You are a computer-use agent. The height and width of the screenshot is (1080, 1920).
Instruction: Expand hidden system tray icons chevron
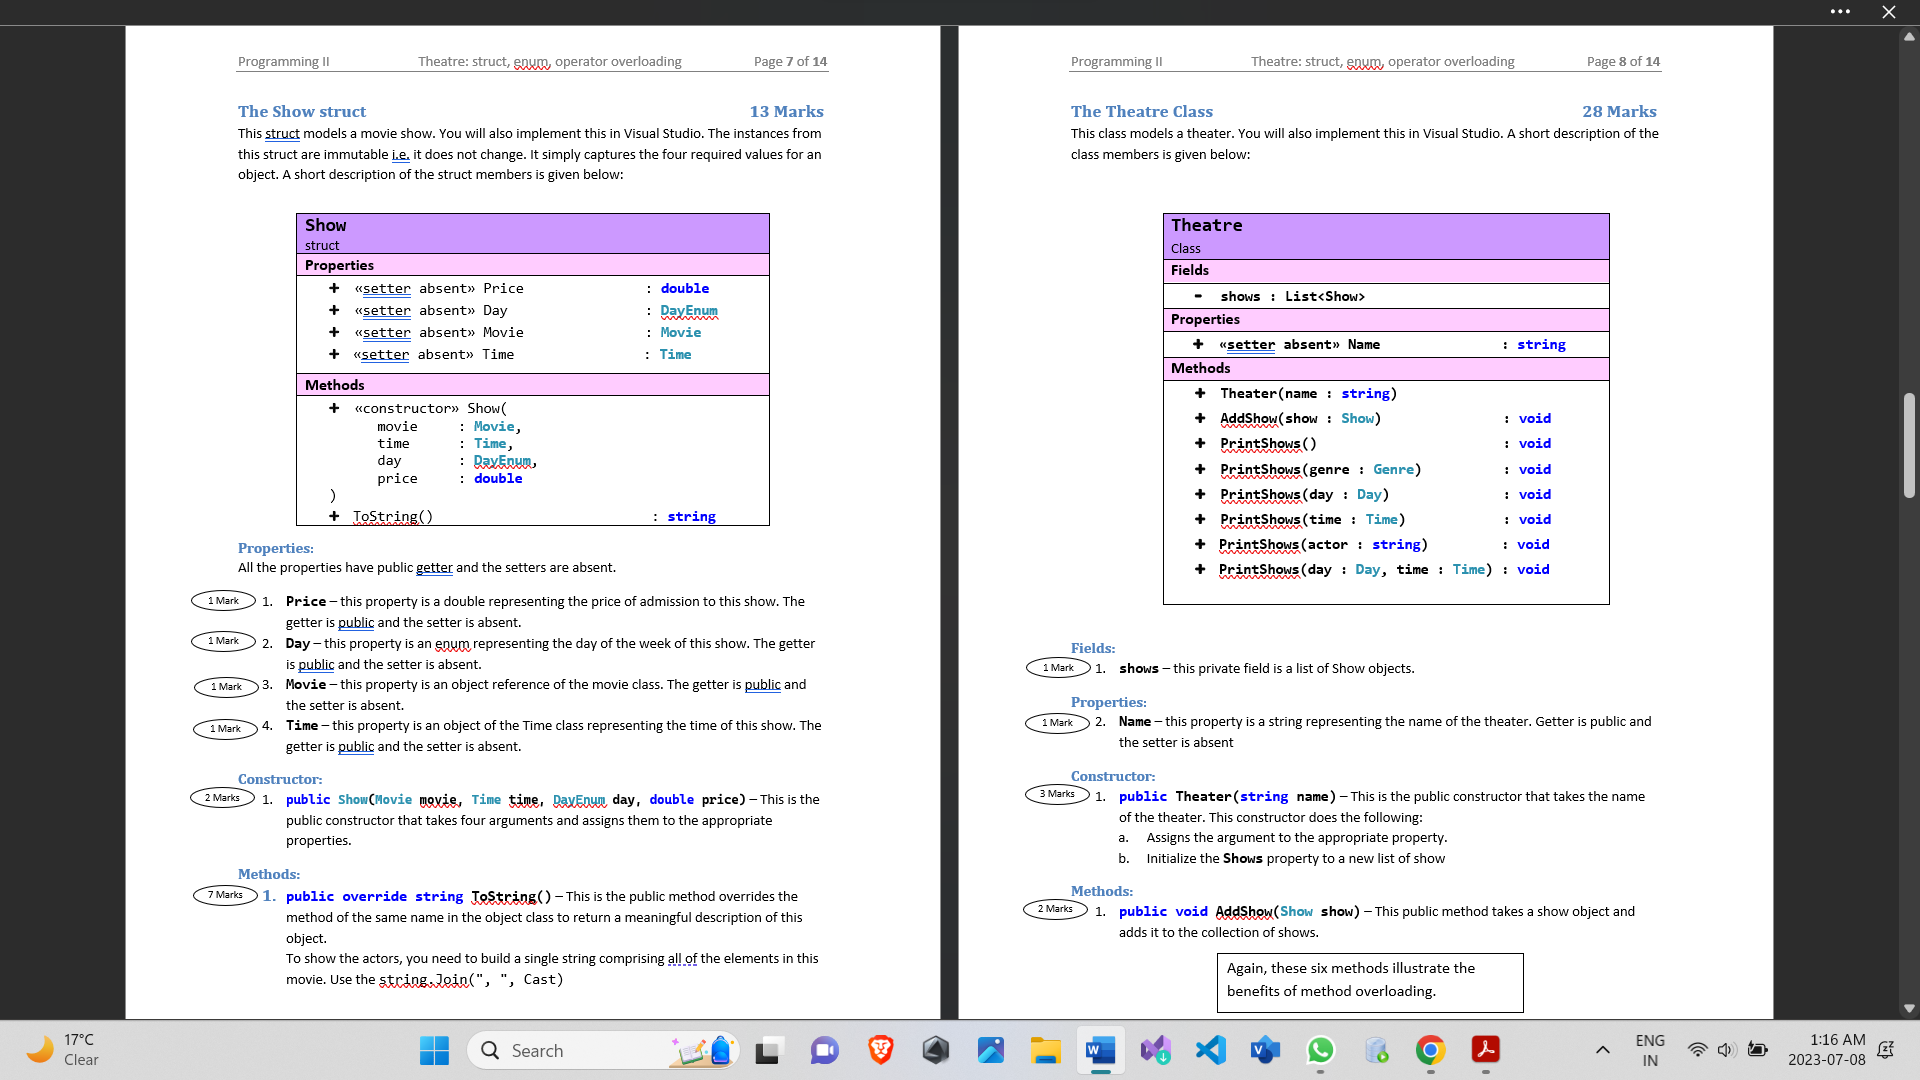coord(1602,1050)
